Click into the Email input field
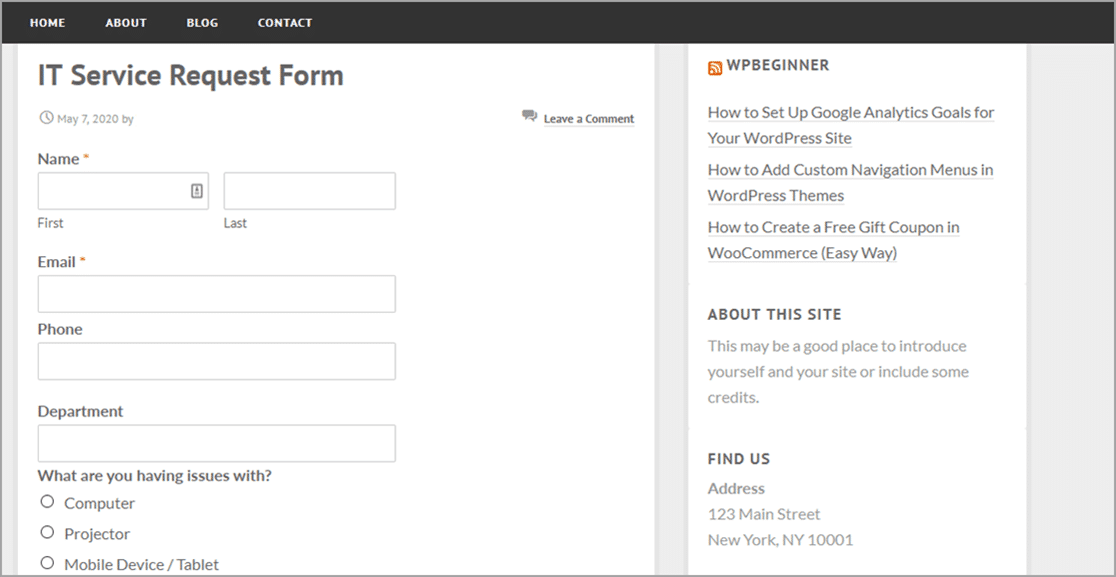 [216, 294]
